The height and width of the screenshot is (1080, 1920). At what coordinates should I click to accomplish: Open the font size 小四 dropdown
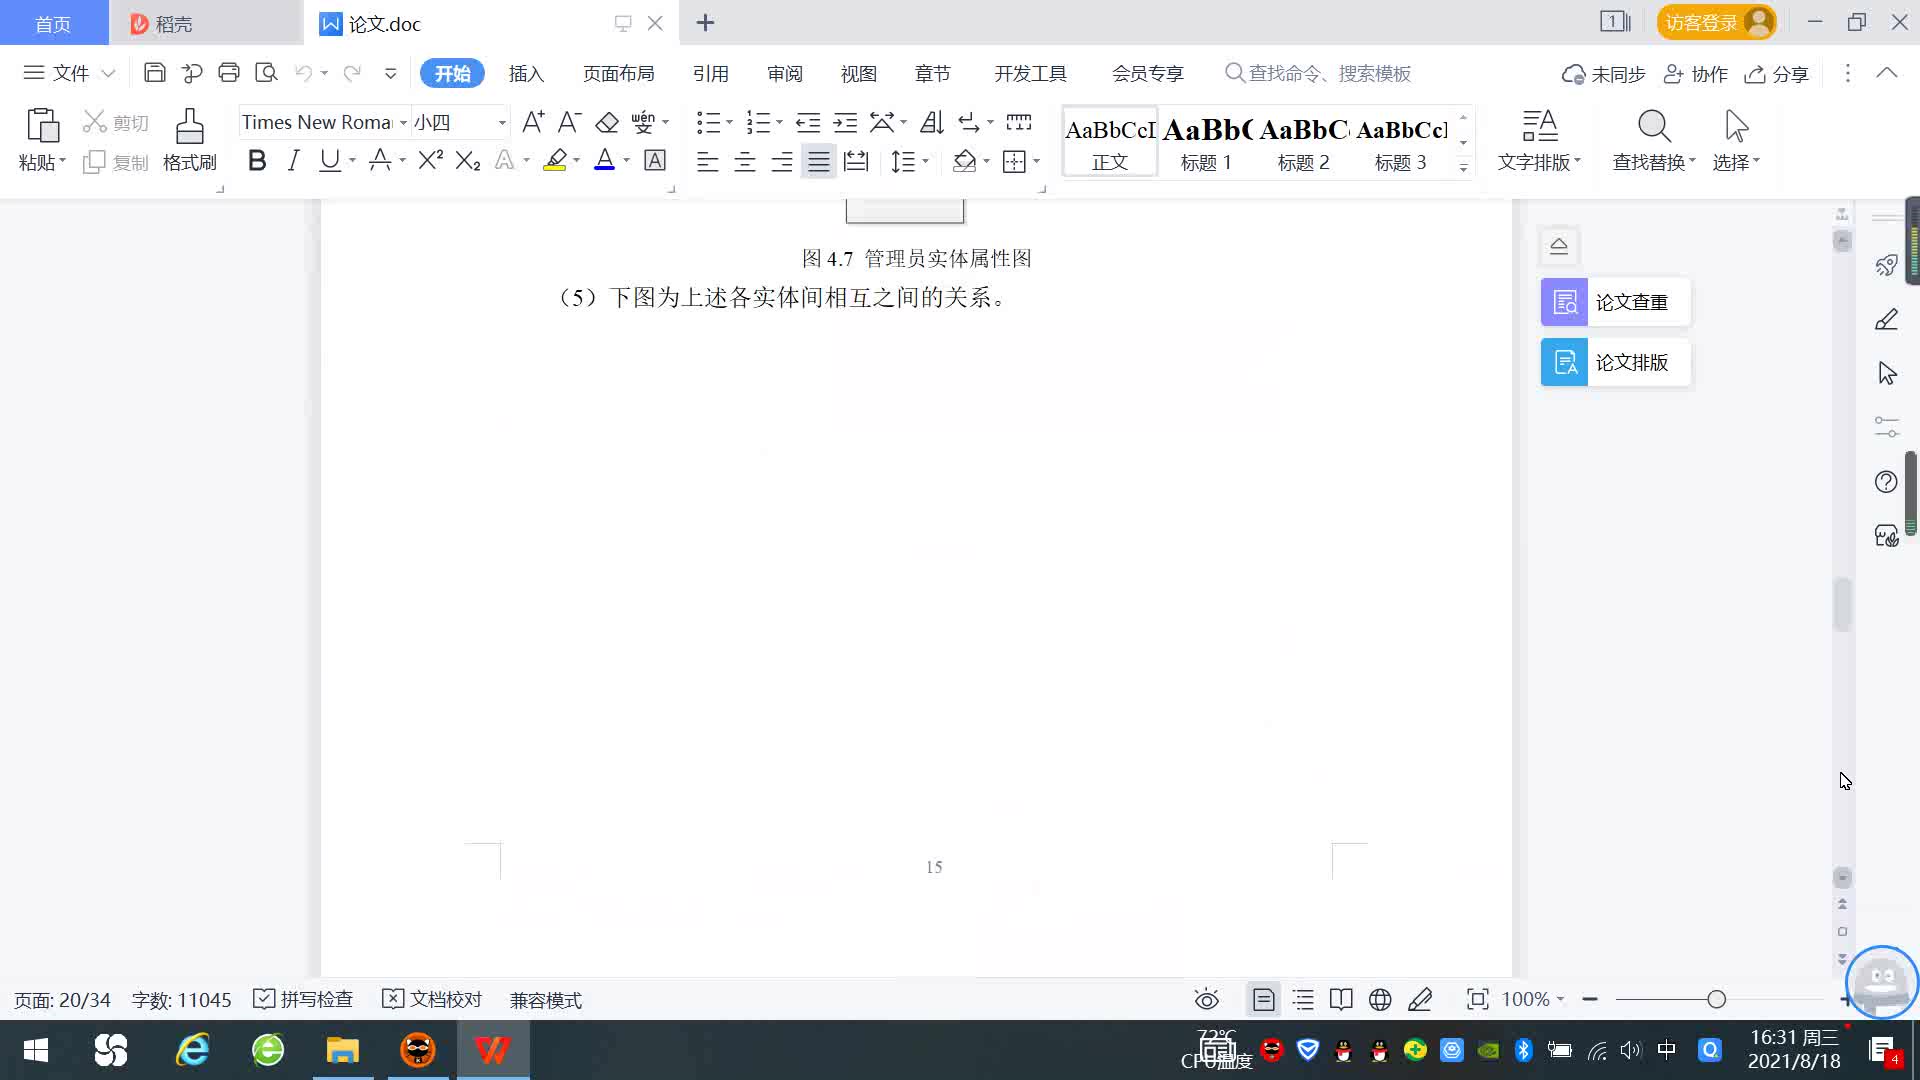(501, 123)
